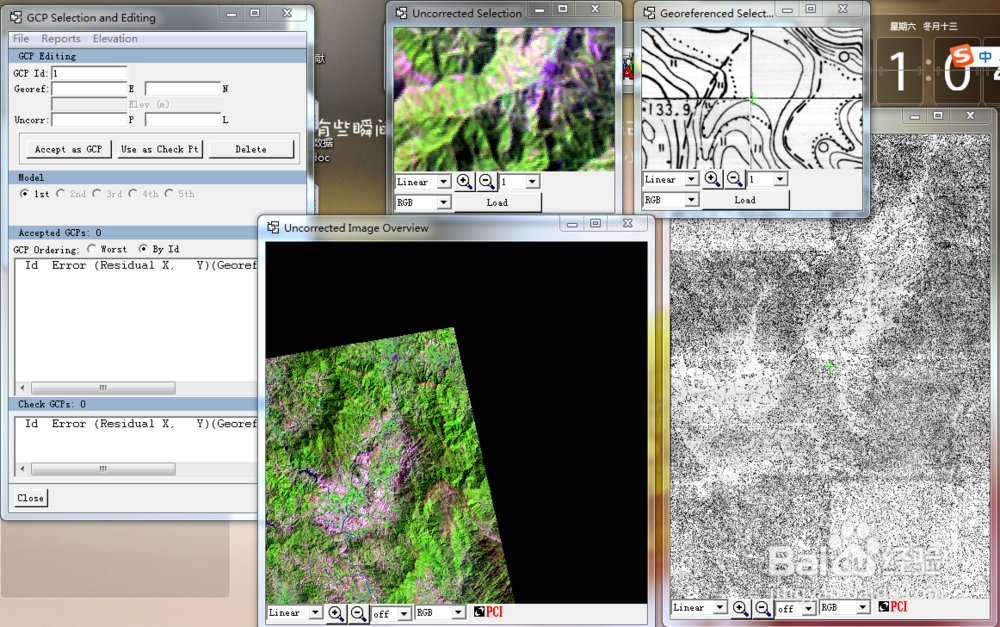This screenshot has height=627, width=1000.
Task: Zoom out on Georeferenced Selection window
Action: point(734,179)
